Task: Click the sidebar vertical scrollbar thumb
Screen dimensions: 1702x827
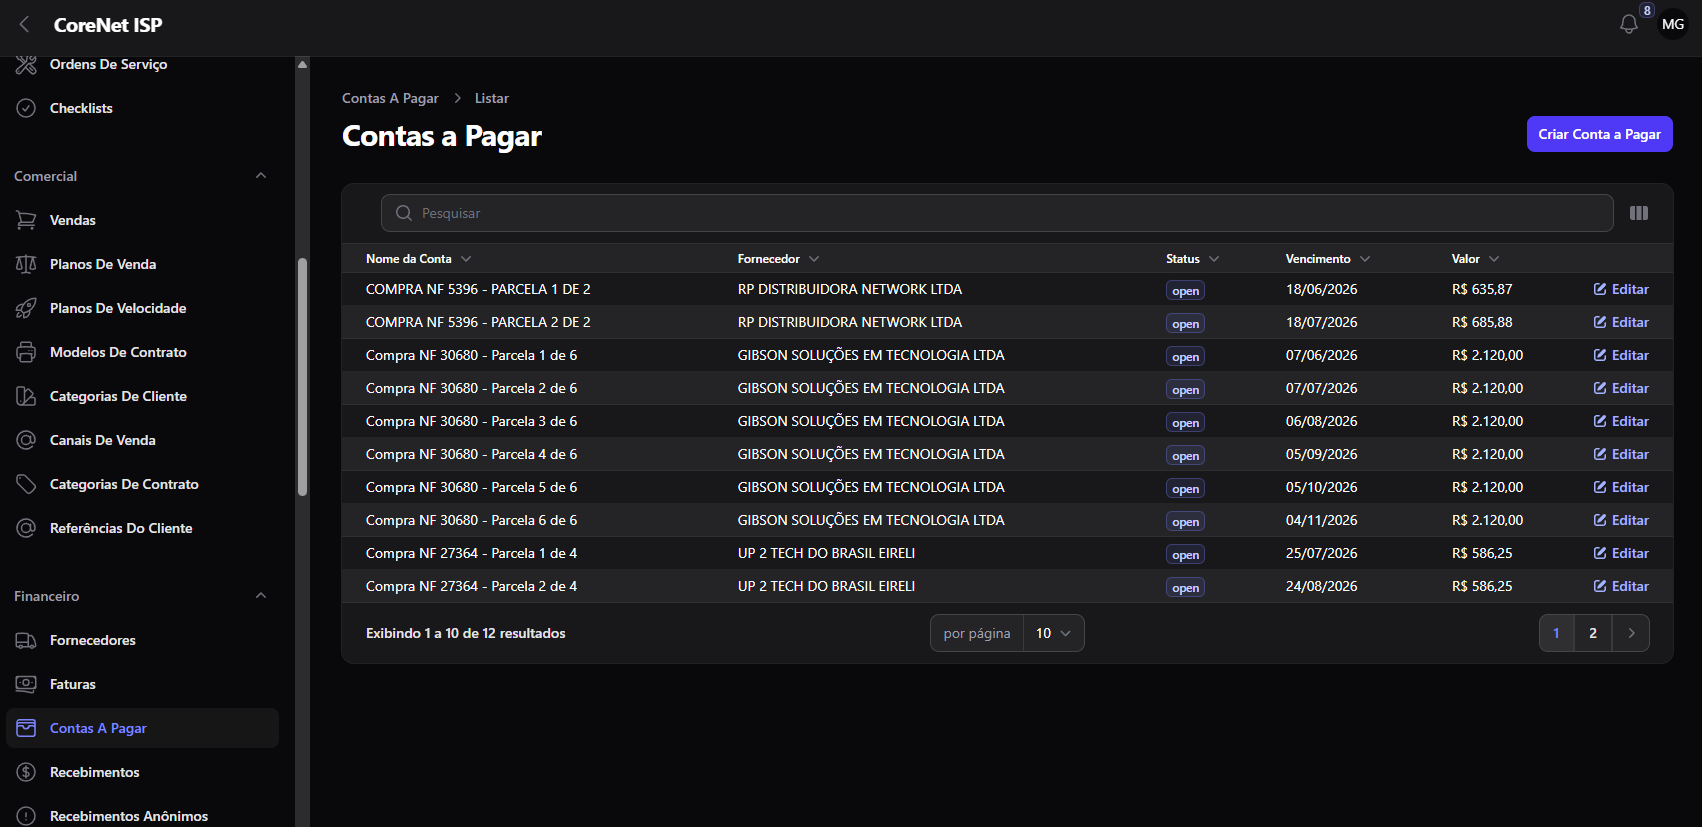Action: click(302, 377)
